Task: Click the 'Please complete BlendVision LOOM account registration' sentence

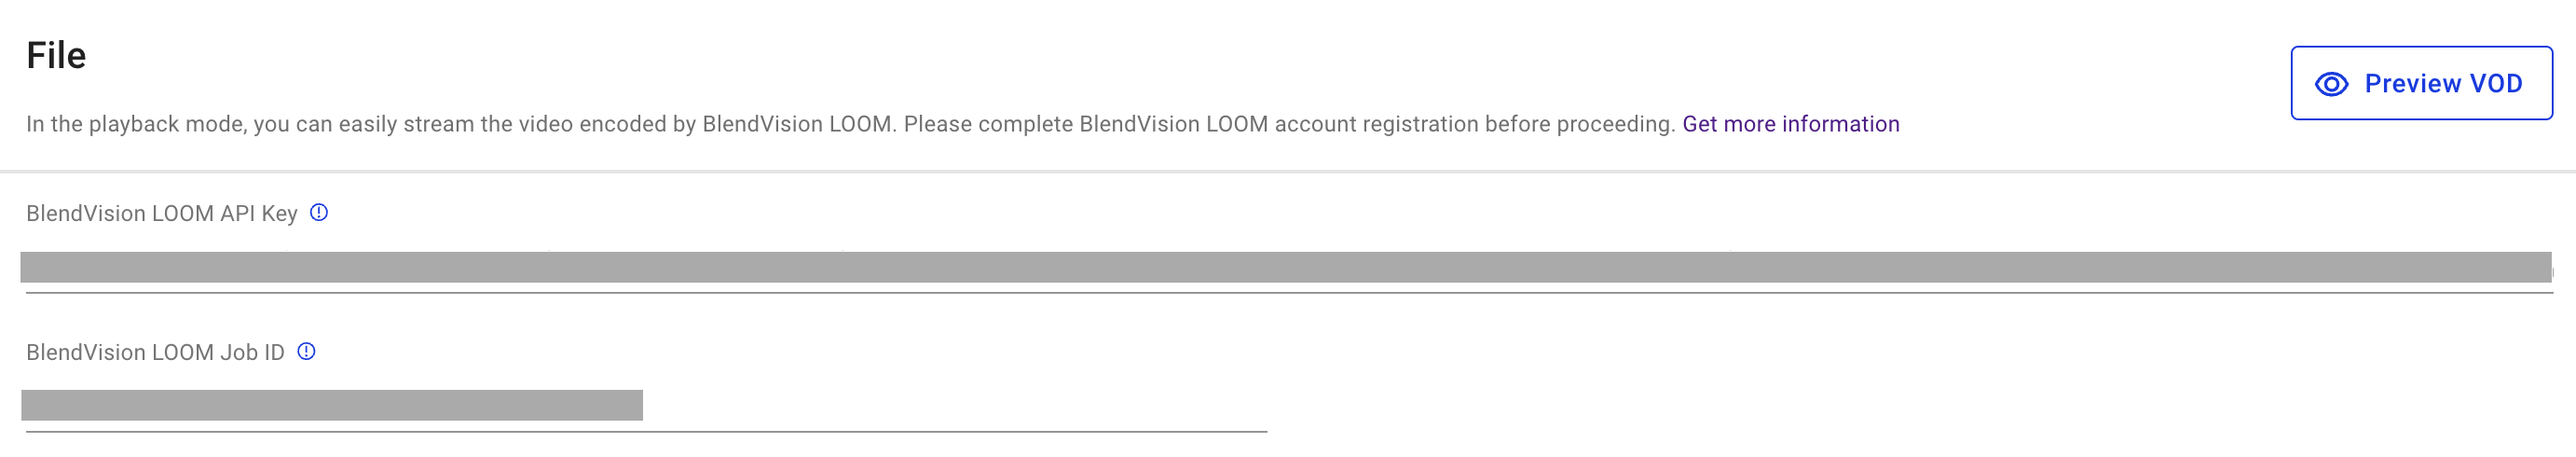Action: [x=1289, y=124]
